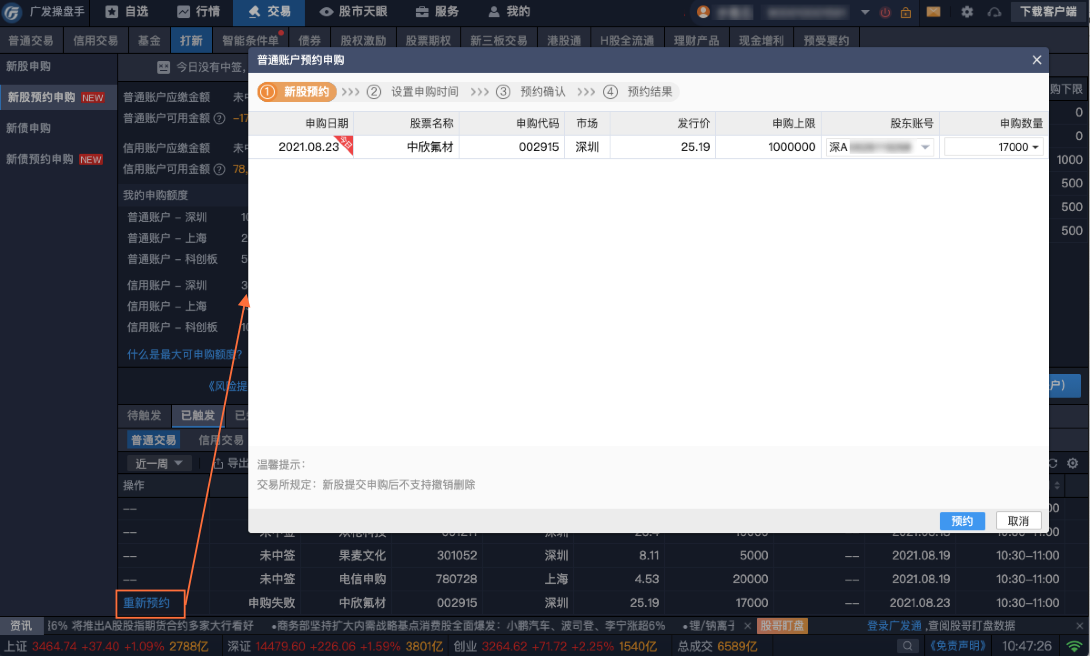Image resolution: width=1091 pixels, height=656 pixels.
Task: Select the 信用交易 filter under 已触发
Action: click(x=221, y=440)
